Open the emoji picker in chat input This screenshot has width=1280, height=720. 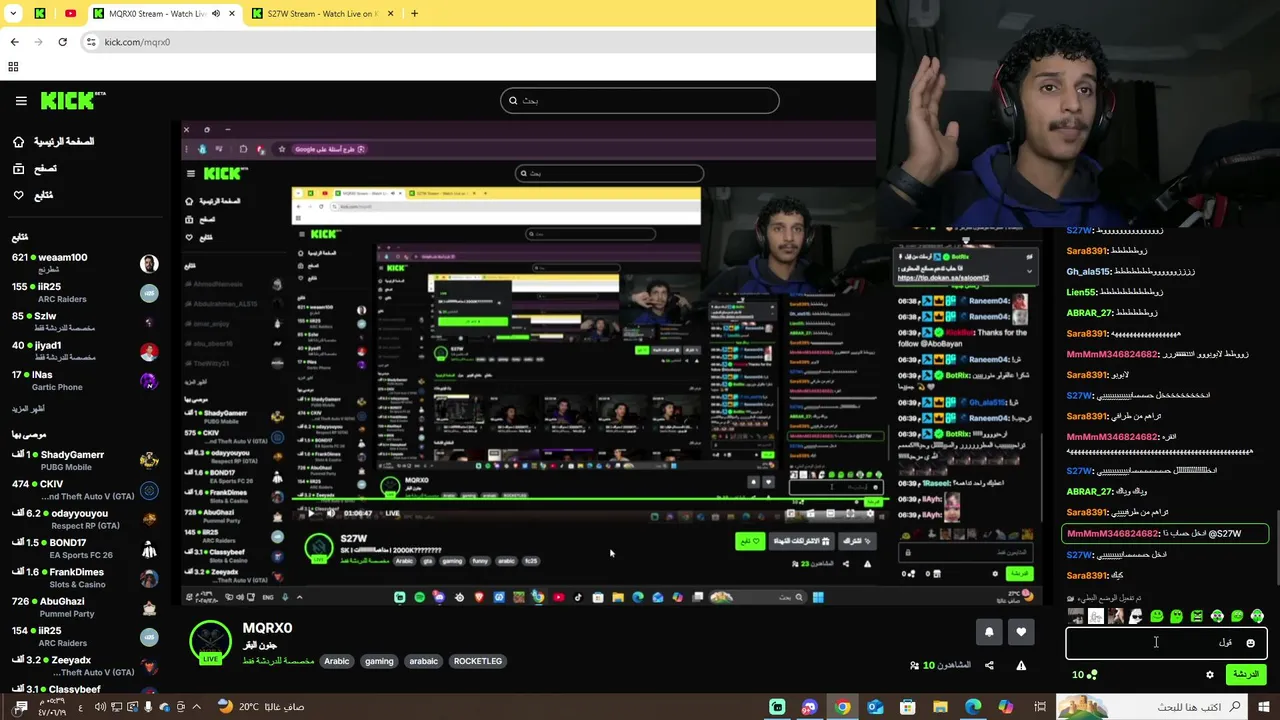[x=1250, y=643]
